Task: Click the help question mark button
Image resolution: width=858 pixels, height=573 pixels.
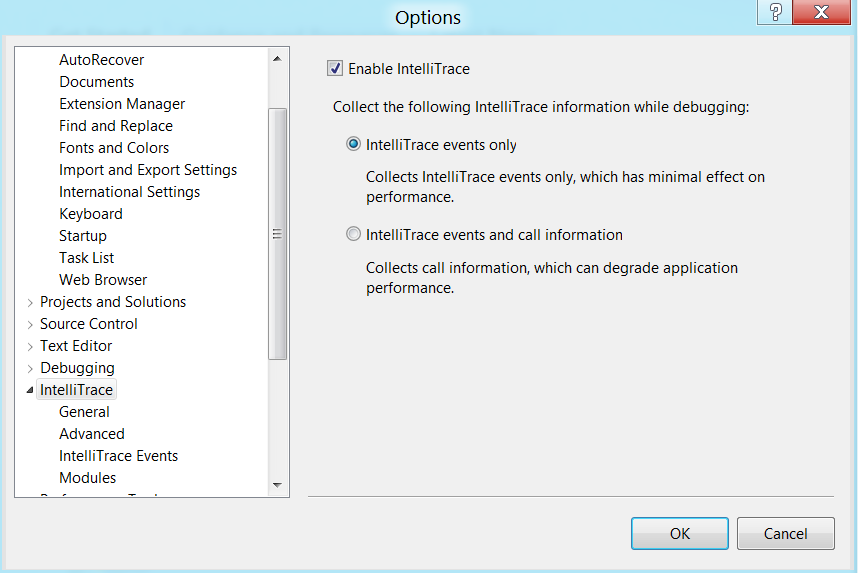Action: [x=775, y=12]
